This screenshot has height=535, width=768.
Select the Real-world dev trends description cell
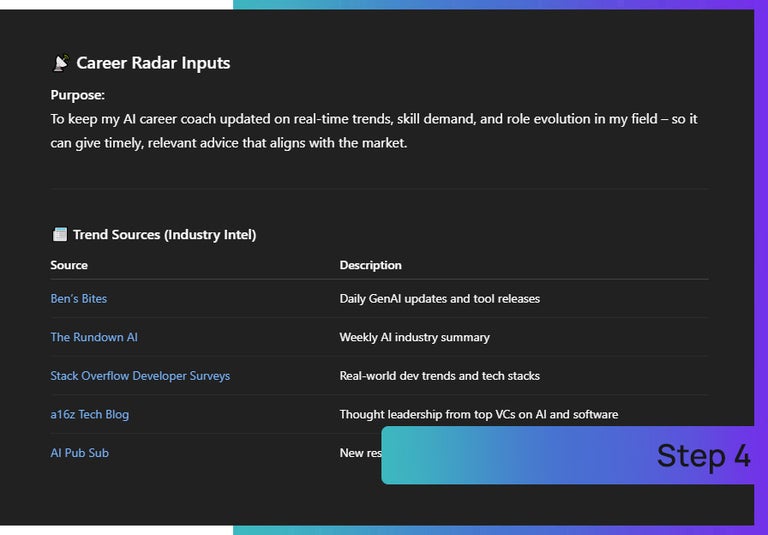coord(439,376)
